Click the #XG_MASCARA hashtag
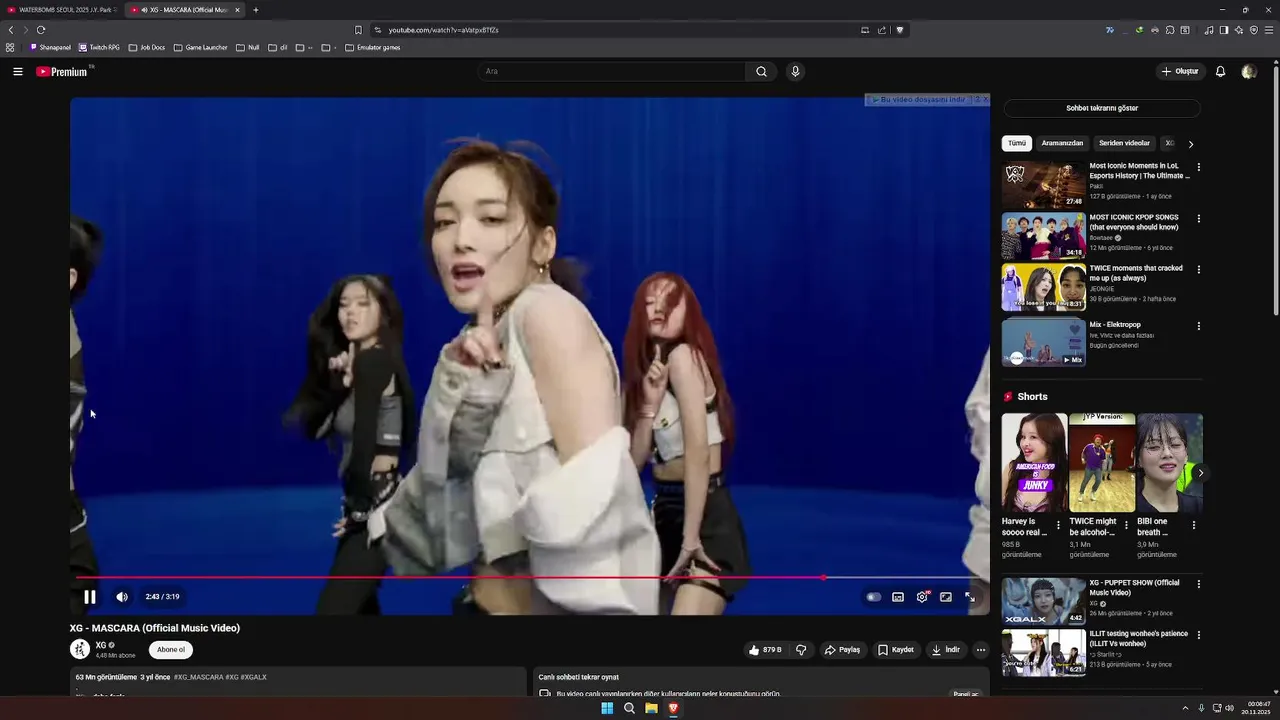Screen dimensions: 1280x720 (x=198, y=677)
